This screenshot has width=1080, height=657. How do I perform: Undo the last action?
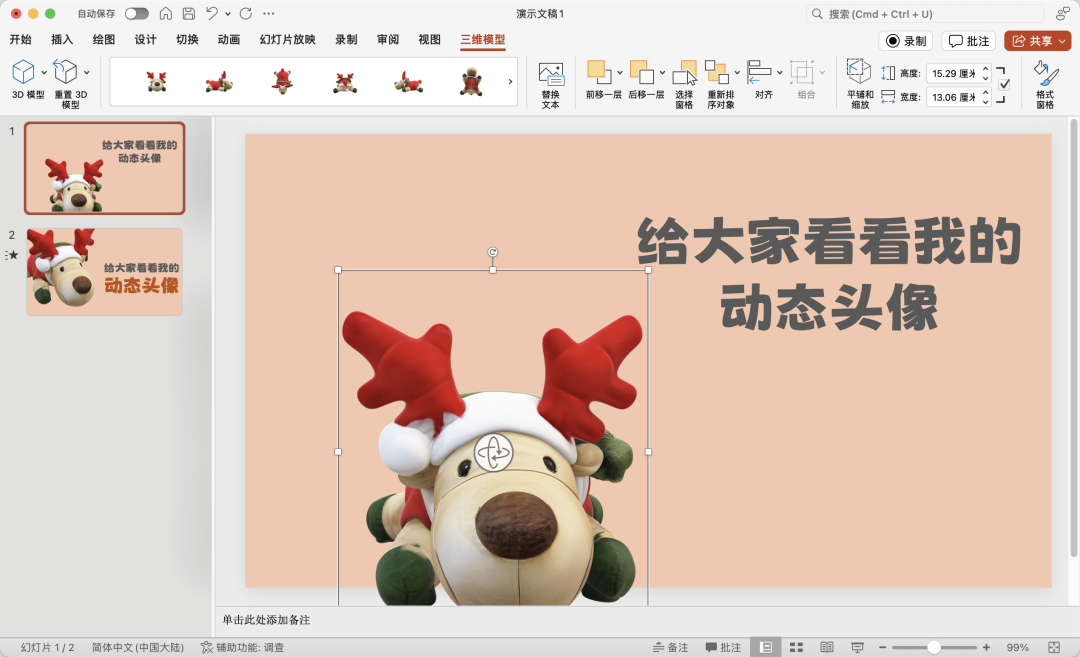pos(211,13)
